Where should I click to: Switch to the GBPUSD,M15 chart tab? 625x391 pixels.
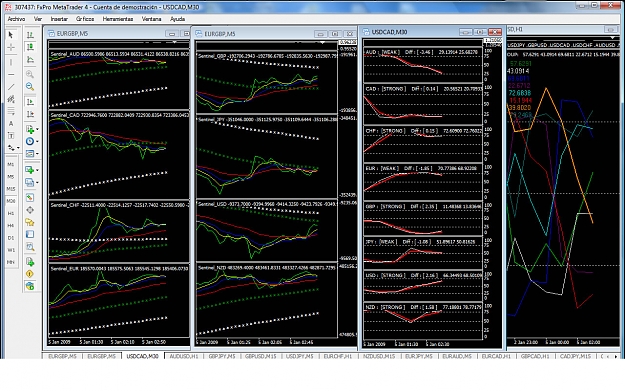[260, 356]
